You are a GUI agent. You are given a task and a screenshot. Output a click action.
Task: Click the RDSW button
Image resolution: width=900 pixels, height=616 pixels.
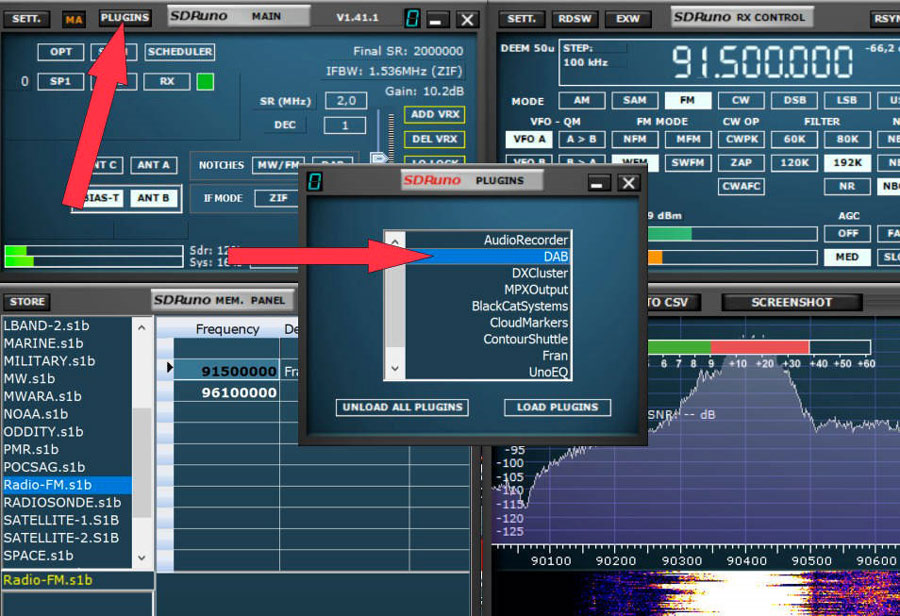tap(574, 19)
